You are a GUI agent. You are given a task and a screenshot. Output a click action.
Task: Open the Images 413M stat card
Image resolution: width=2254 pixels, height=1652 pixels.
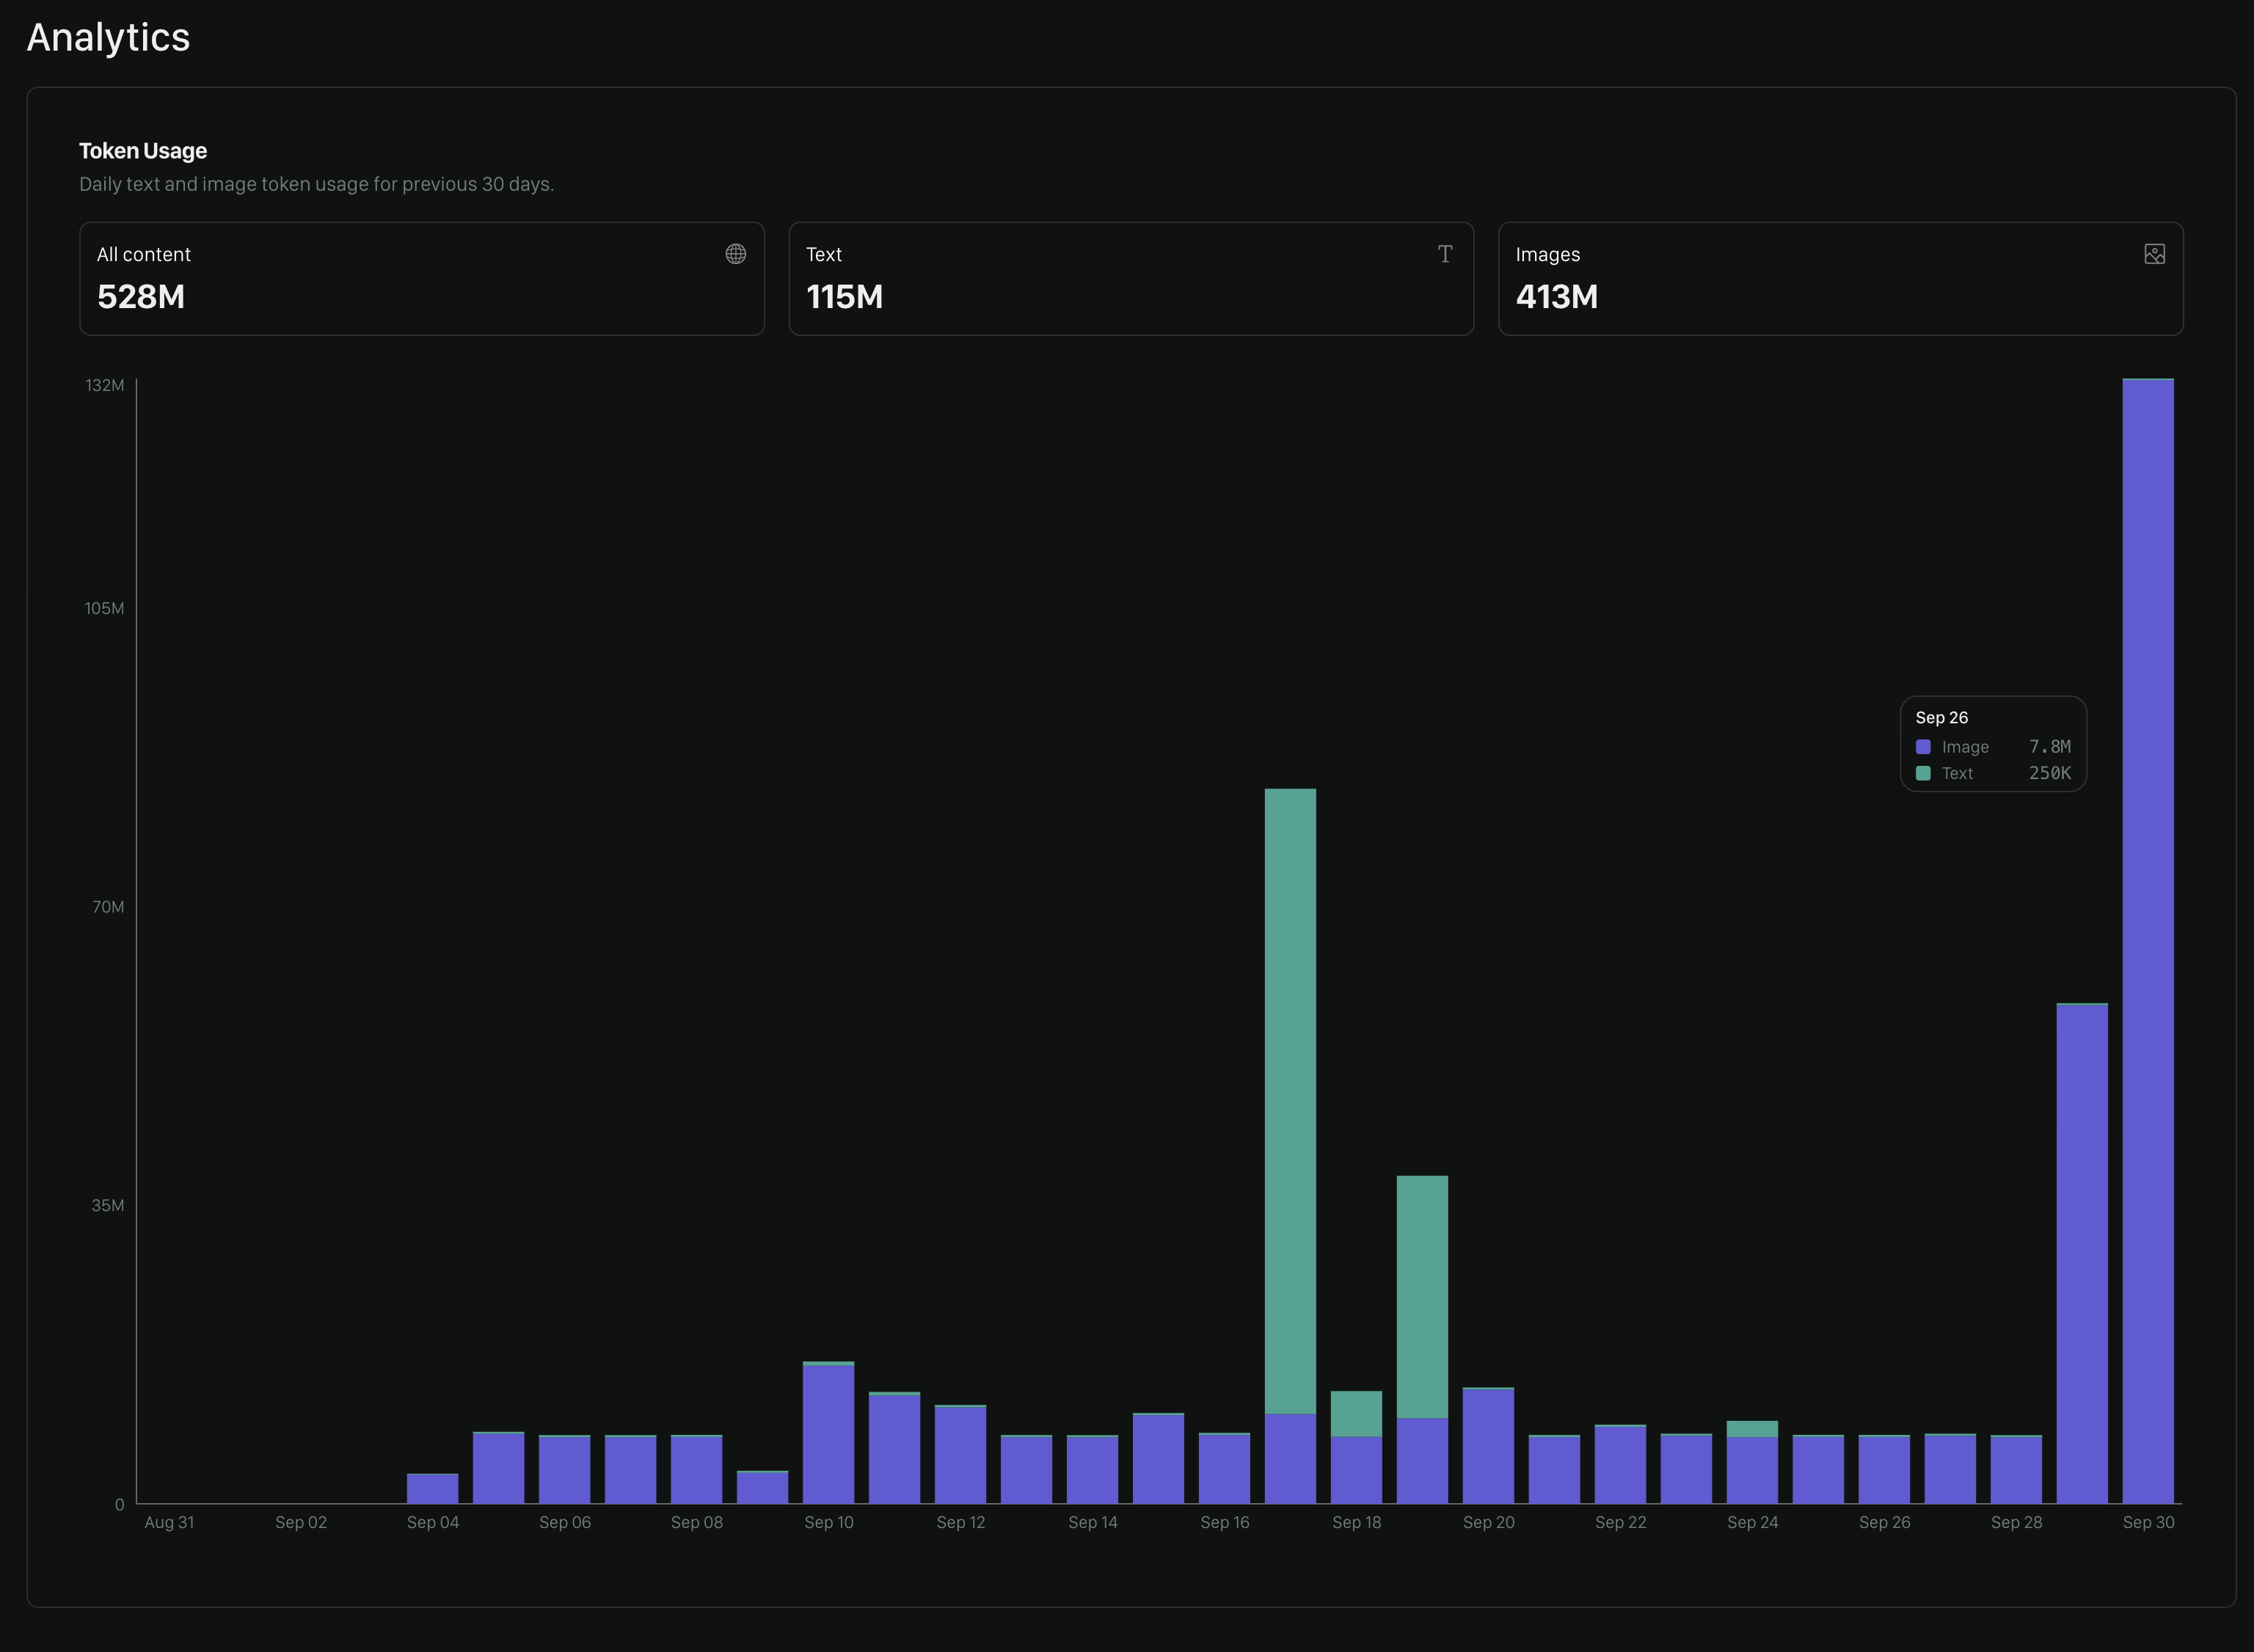(1841, 278)
